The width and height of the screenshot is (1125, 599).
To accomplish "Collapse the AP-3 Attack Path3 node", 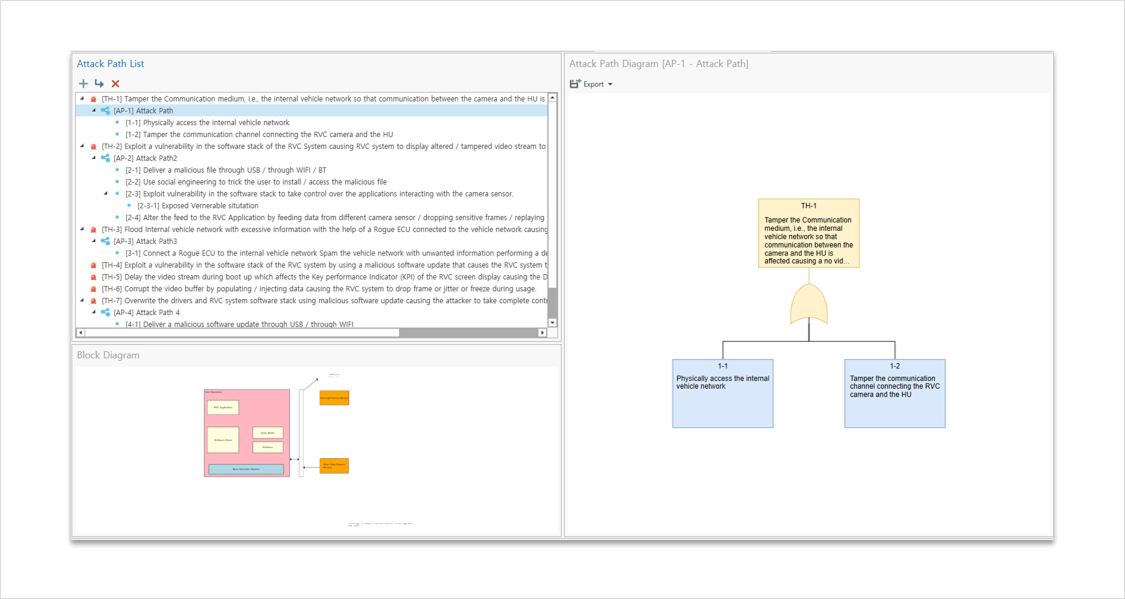I will (94, 241).
